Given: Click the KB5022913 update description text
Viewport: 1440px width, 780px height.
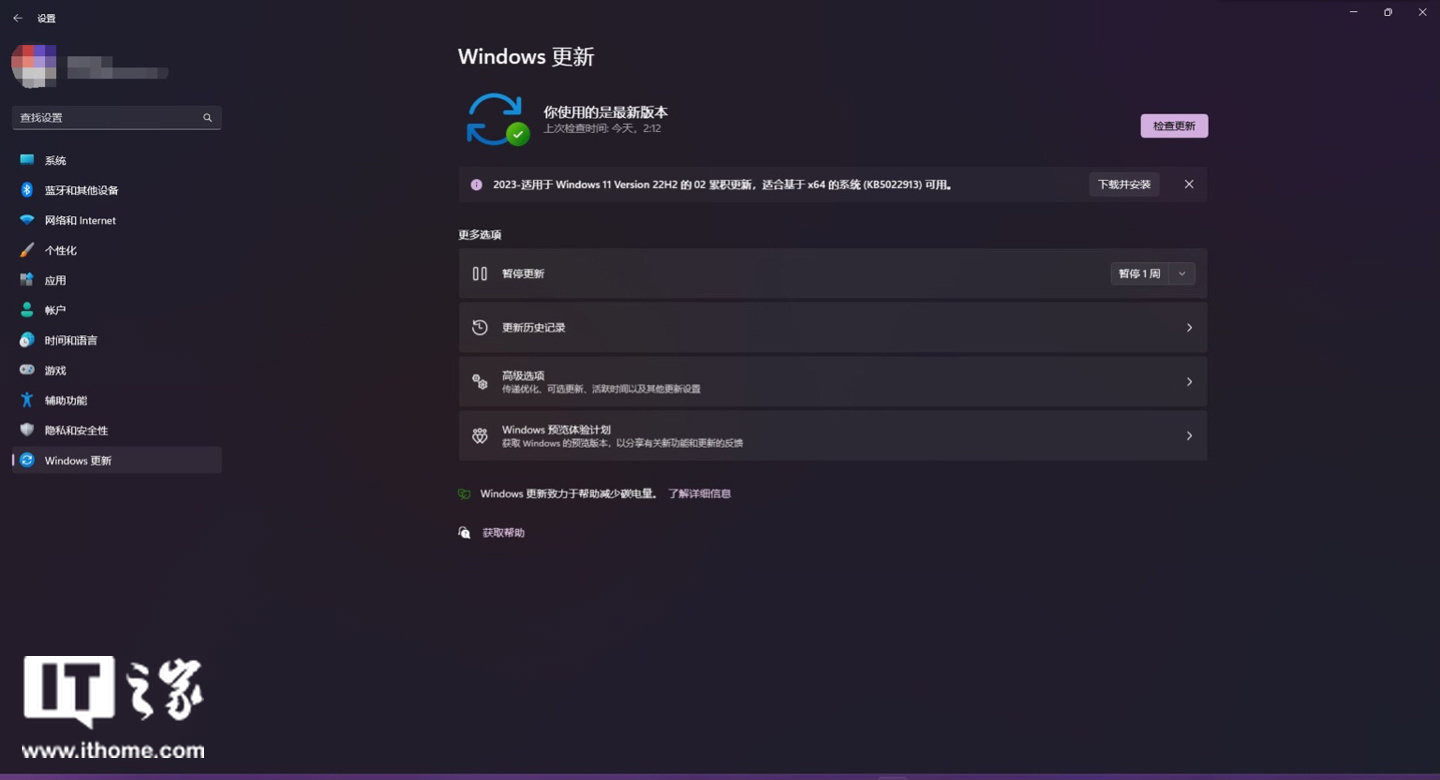Looking at the screenshot, I should pyautogui.click(x=722, y=185).
